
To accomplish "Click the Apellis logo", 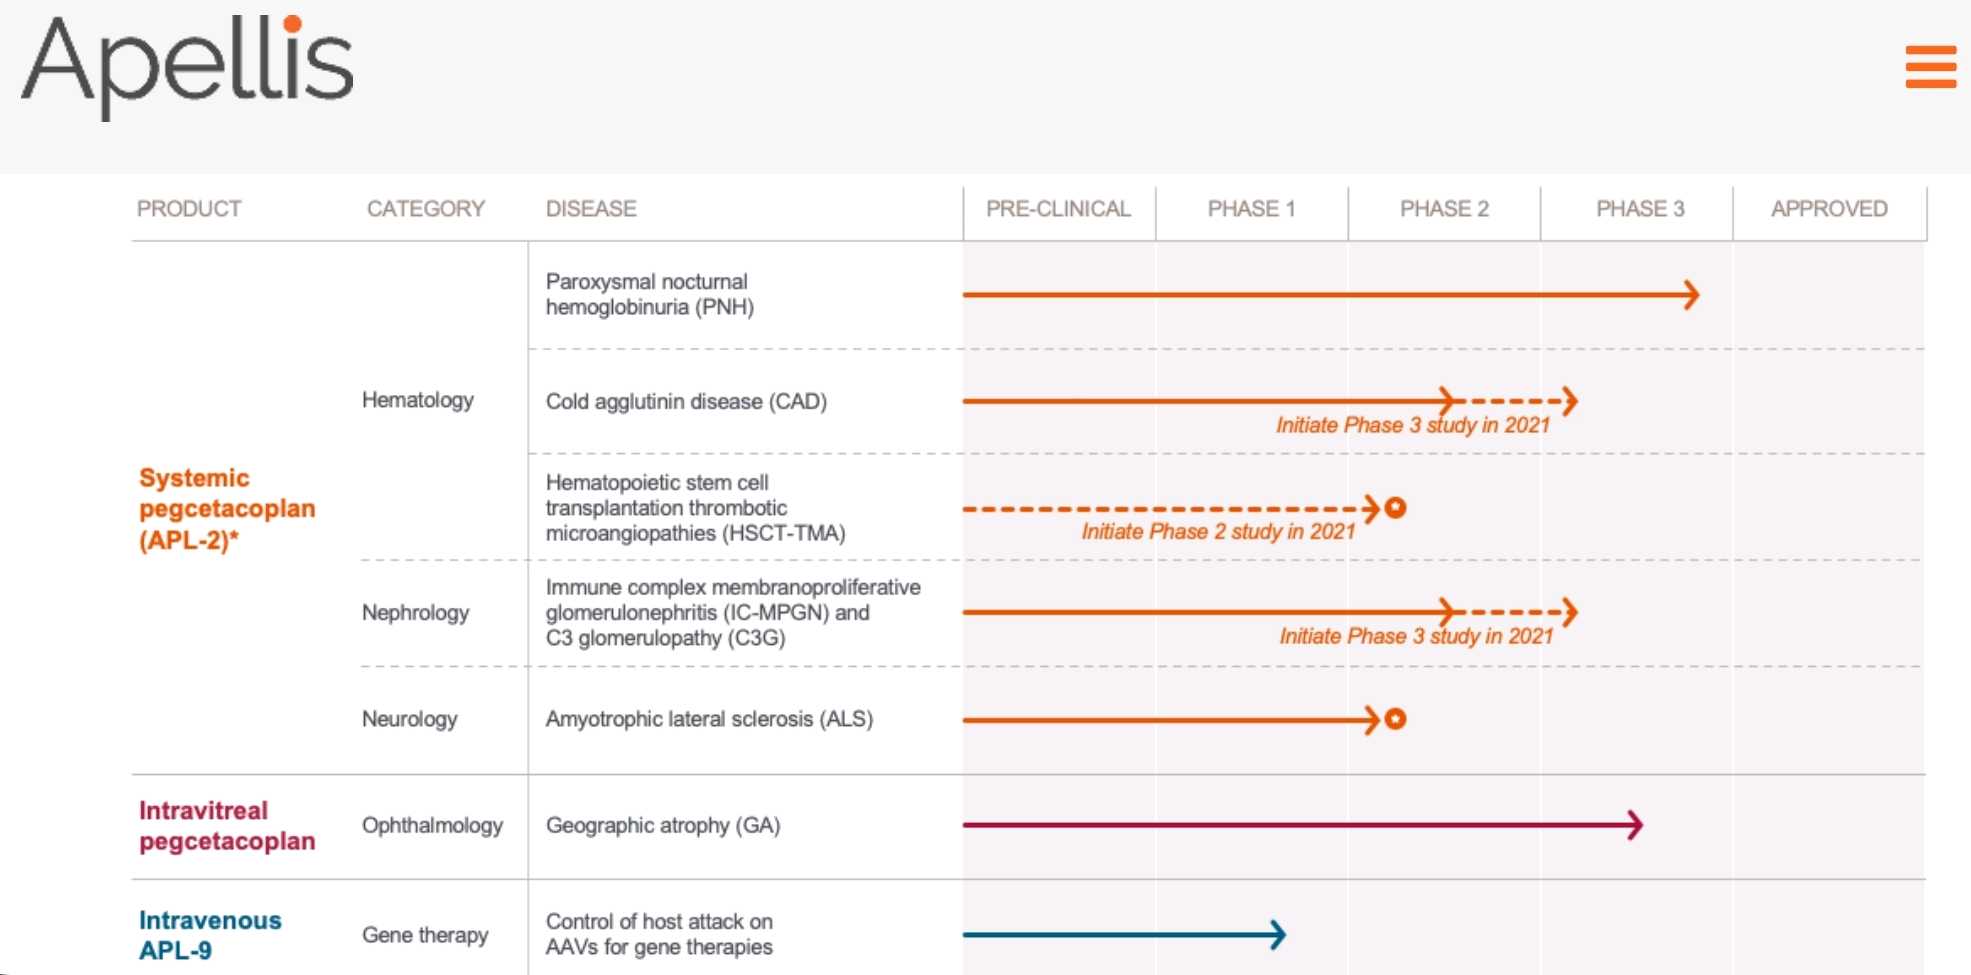I will click(187, 66).
